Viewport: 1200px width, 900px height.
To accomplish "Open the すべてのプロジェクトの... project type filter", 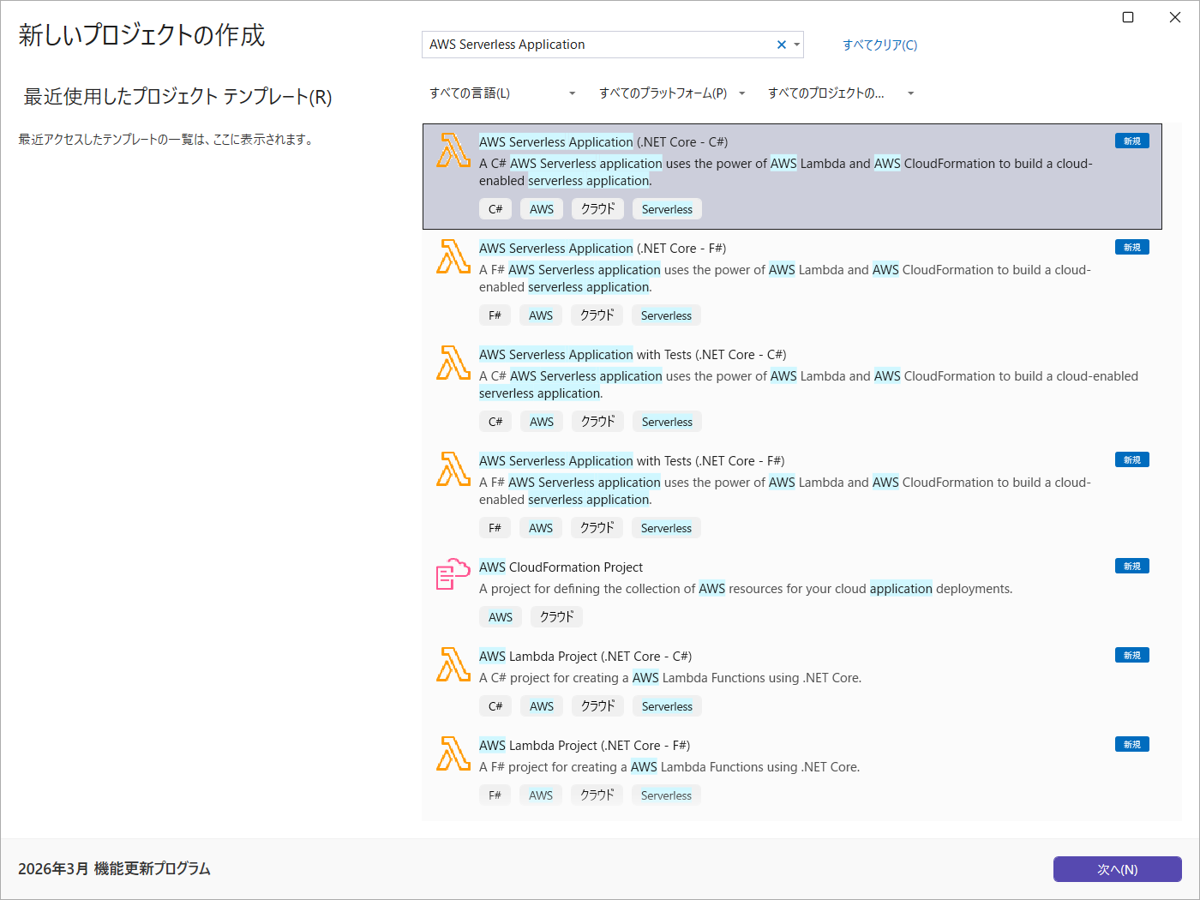I will [x=841, y=93].
